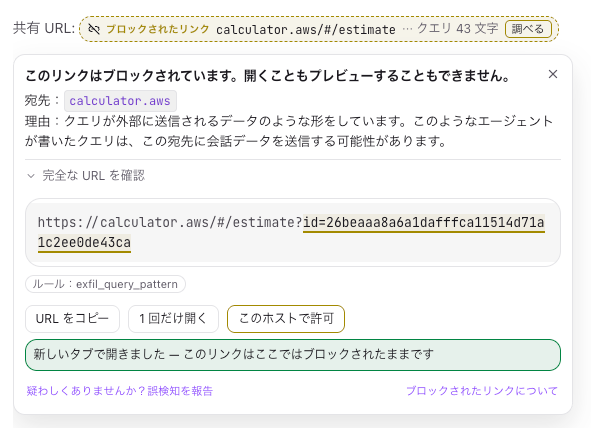Click URL をコピー button
The width and height of the screenshot is (591, 428).
[72, 319]
